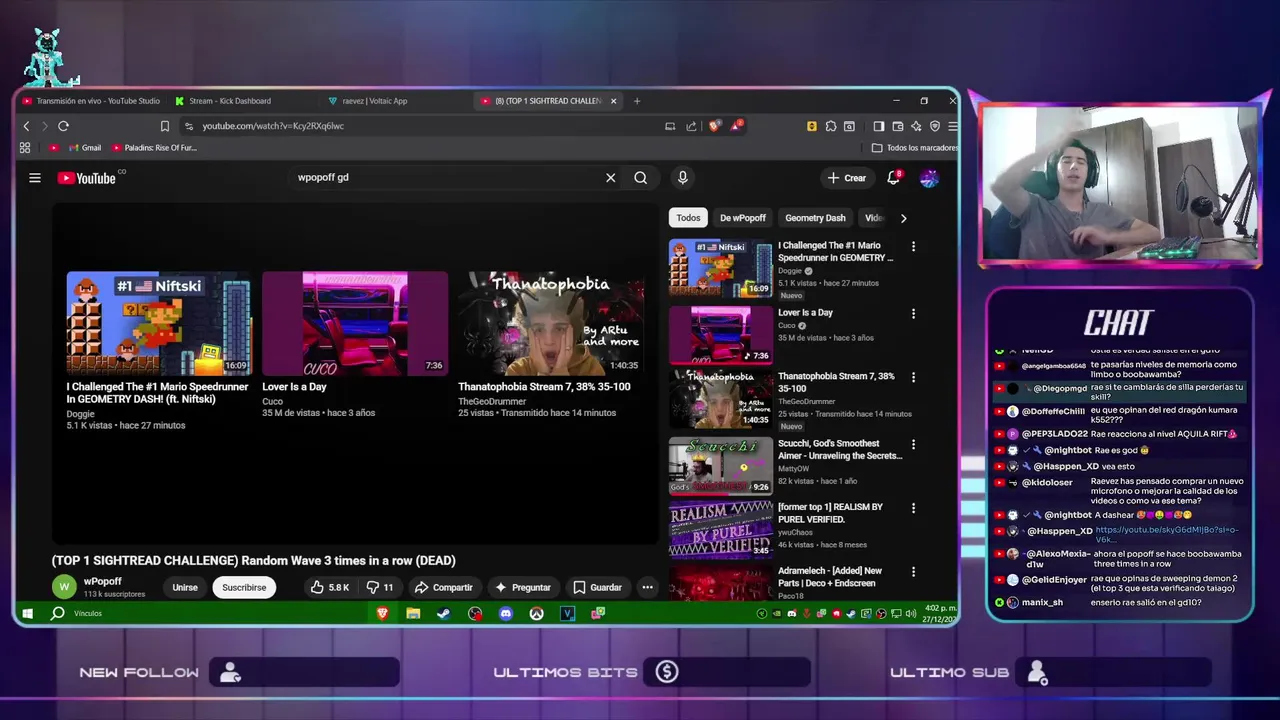Viewport: 1280px width, 720px height.
Task: Click the 'Suscribirse' button
Action: [x=244, y=587]
